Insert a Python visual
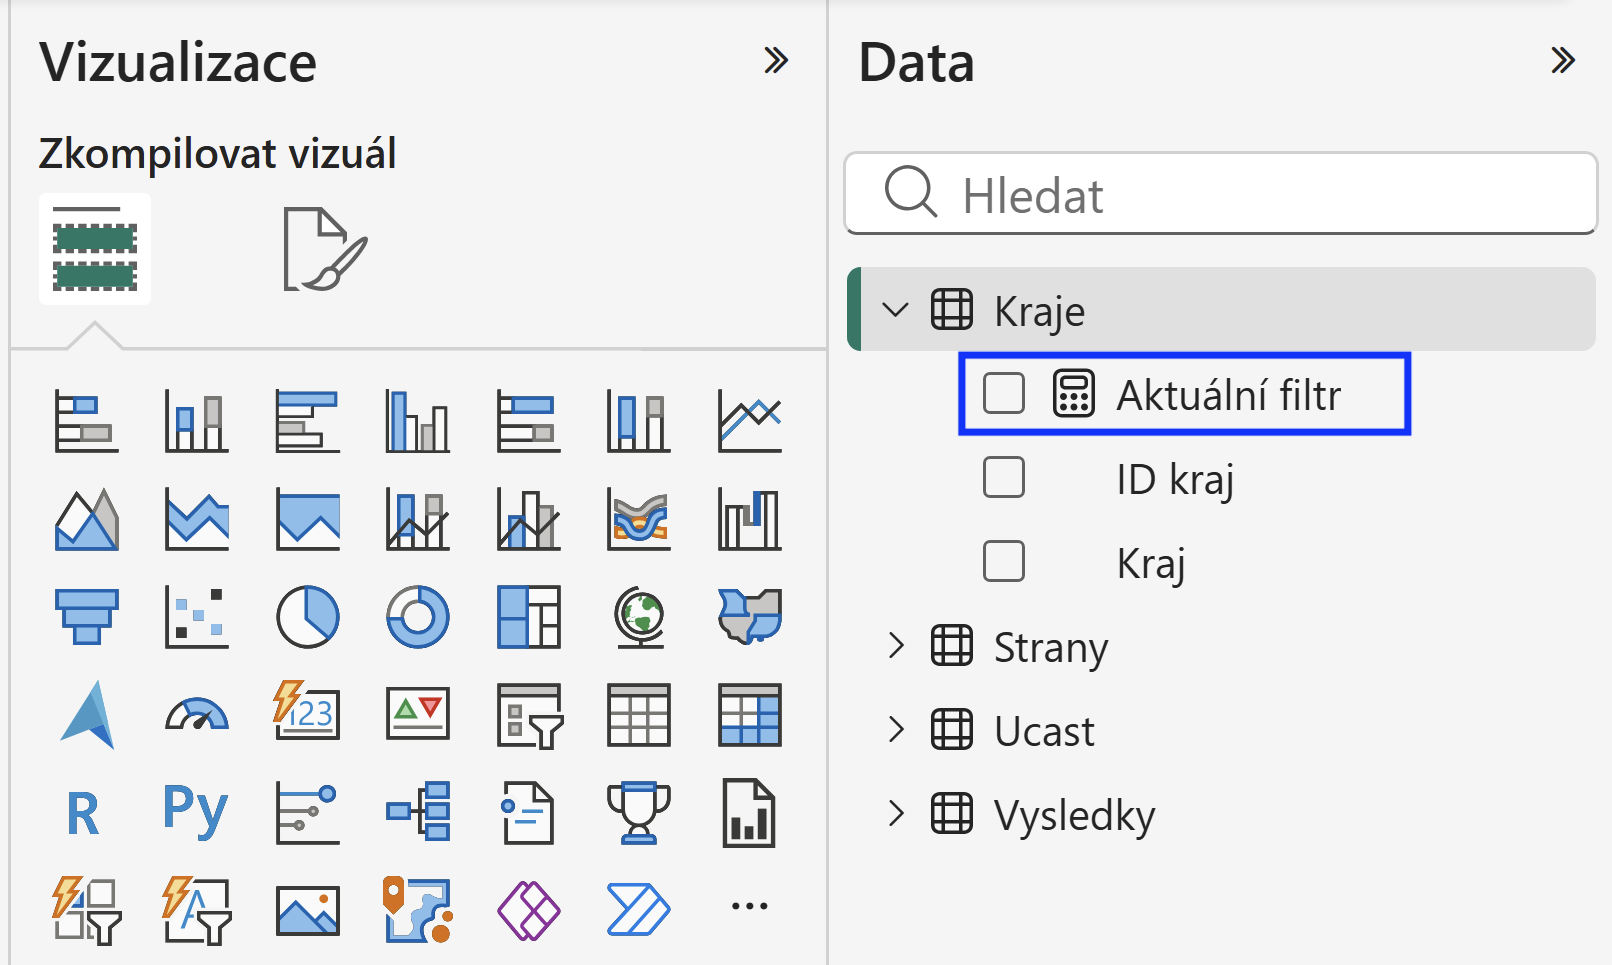Image resolution: width=1612 pixels, height=965 pixels. pos(196,811)
